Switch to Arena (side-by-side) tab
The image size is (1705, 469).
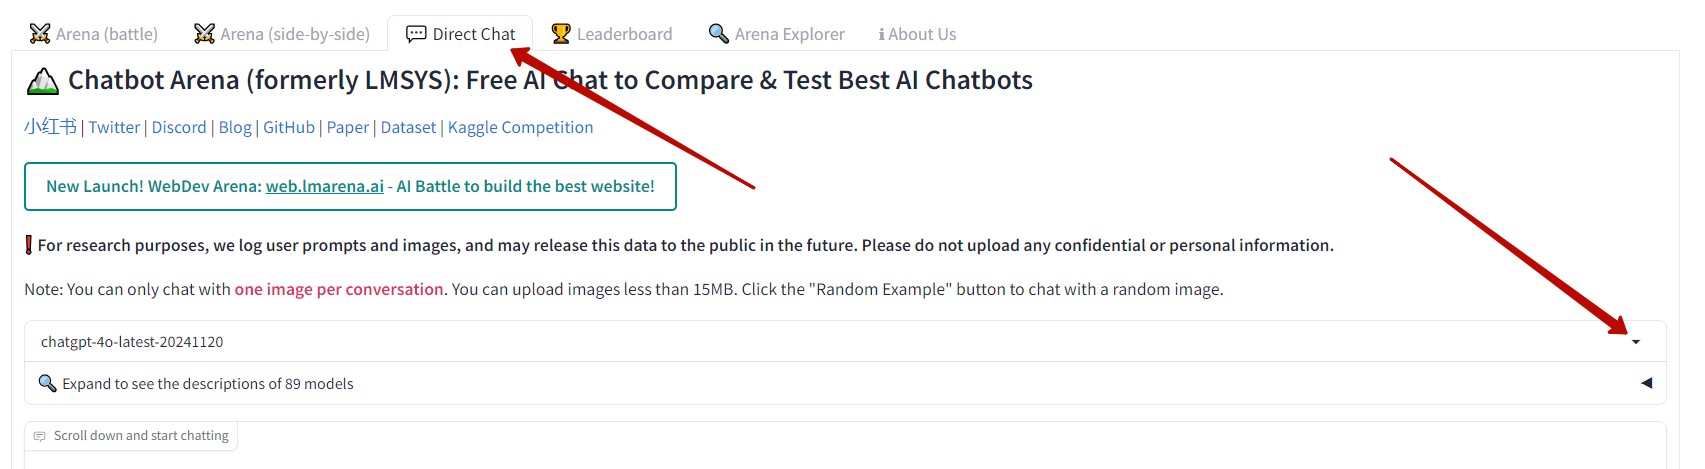pos(282,34)
